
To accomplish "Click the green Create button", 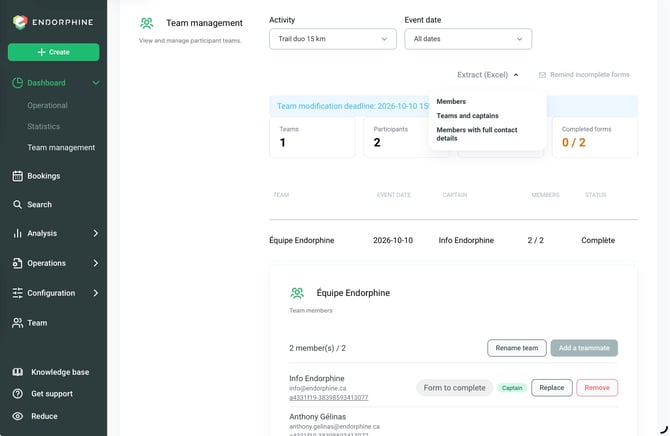I will tap(53, 52).
